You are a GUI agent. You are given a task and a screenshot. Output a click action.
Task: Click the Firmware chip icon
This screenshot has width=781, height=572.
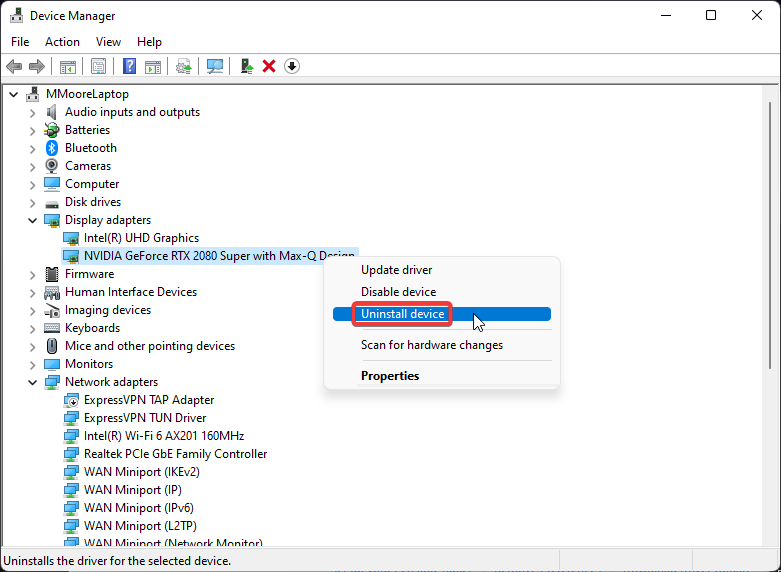click(x=52, y=274)
